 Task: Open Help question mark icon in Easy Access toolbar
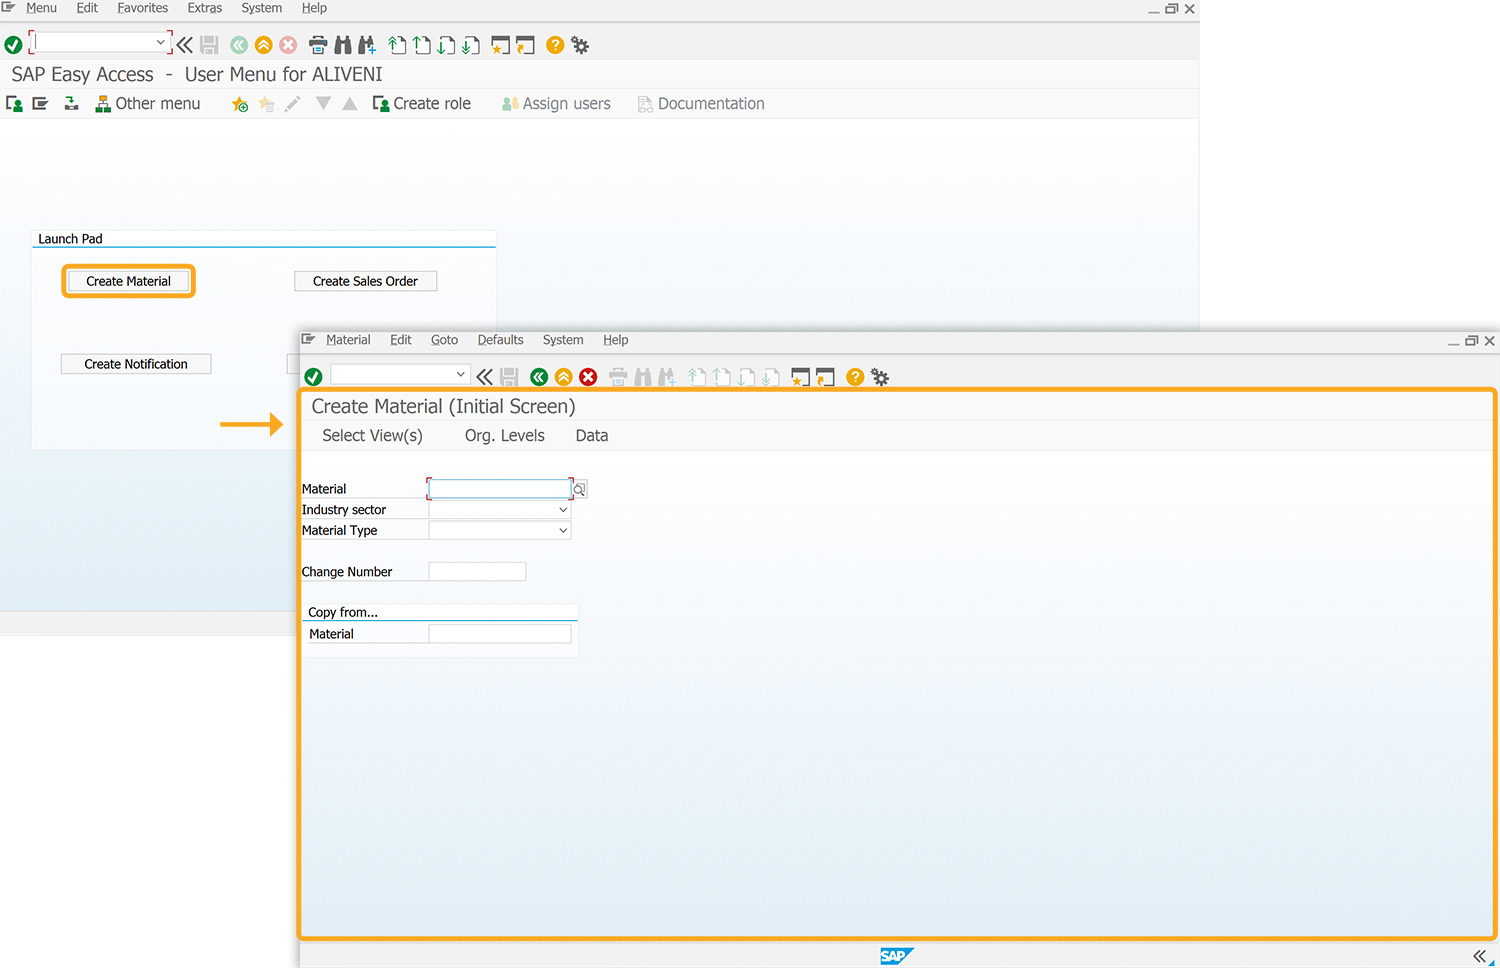pyautogui.click(x=555, y=45)
